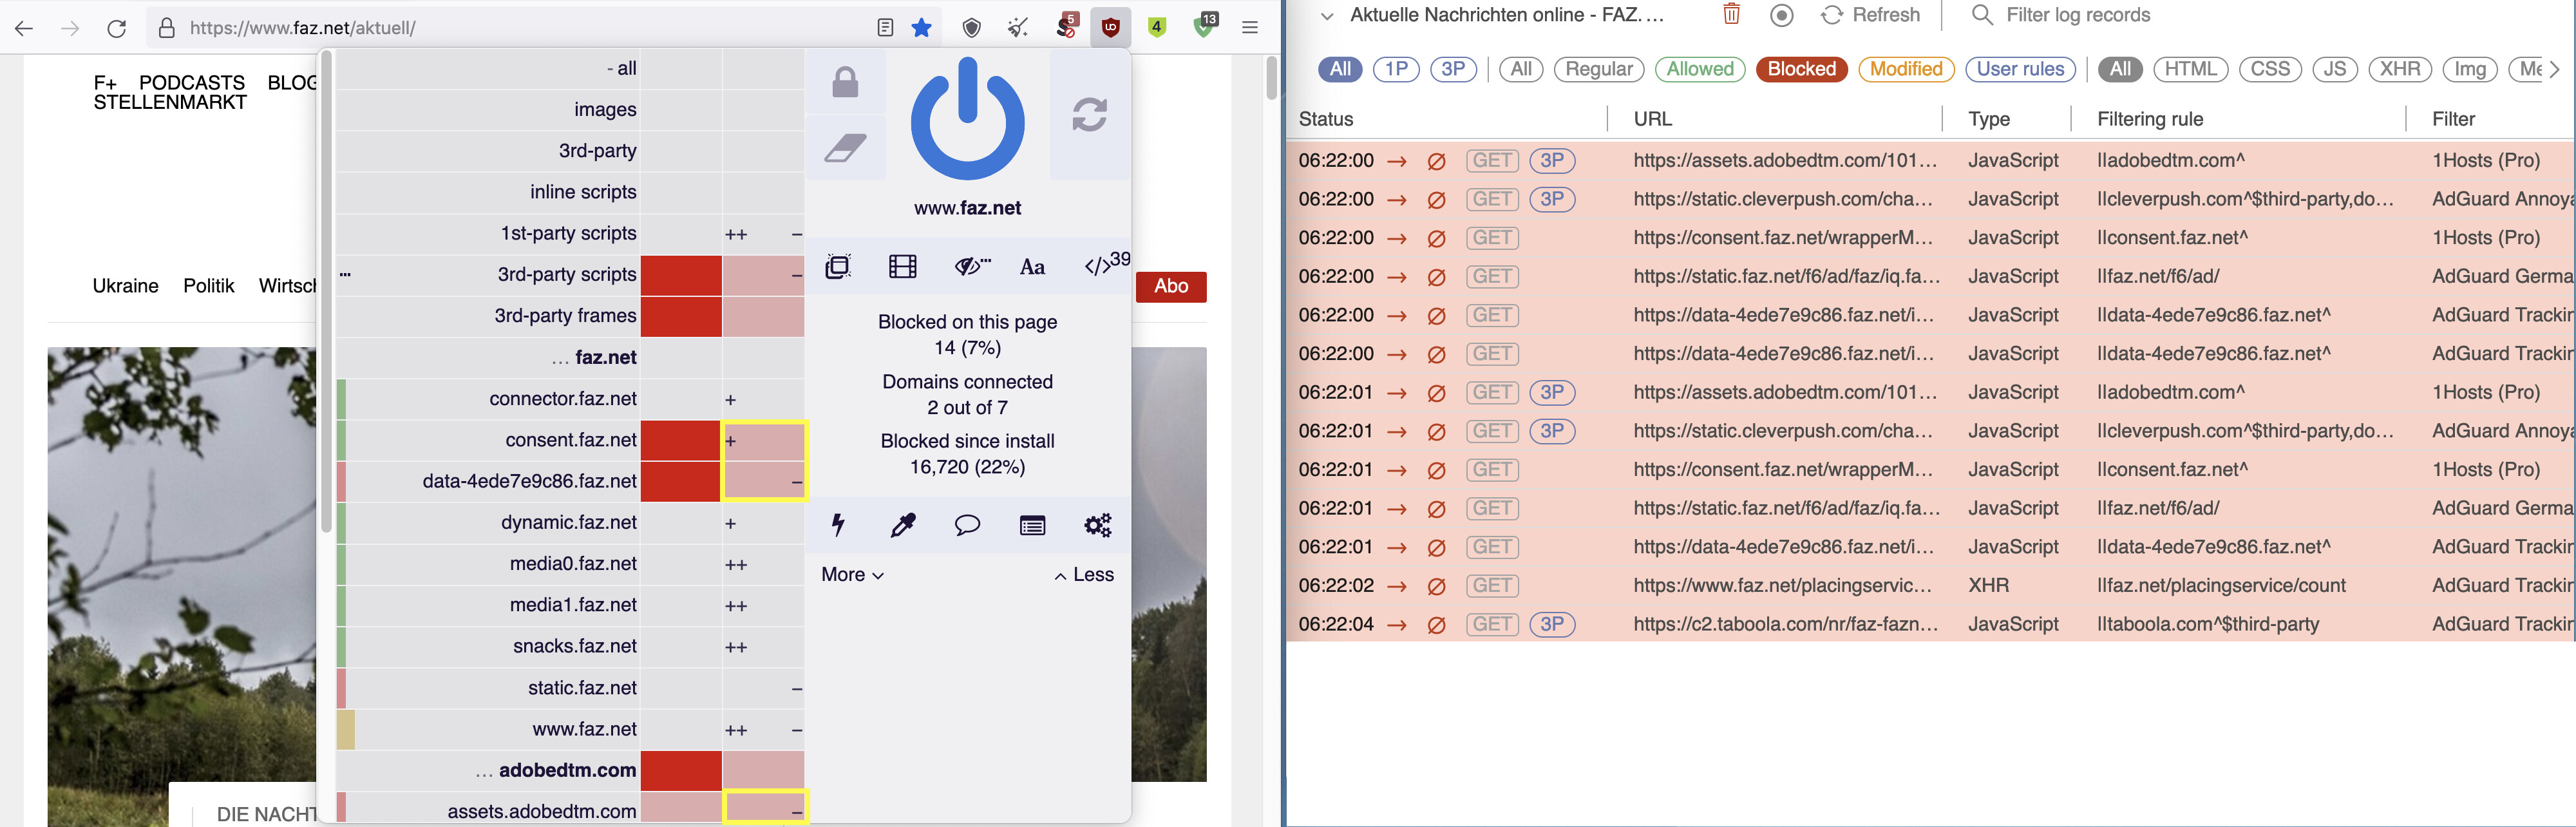Click the Politik navigation link

[x=209, y=286]
